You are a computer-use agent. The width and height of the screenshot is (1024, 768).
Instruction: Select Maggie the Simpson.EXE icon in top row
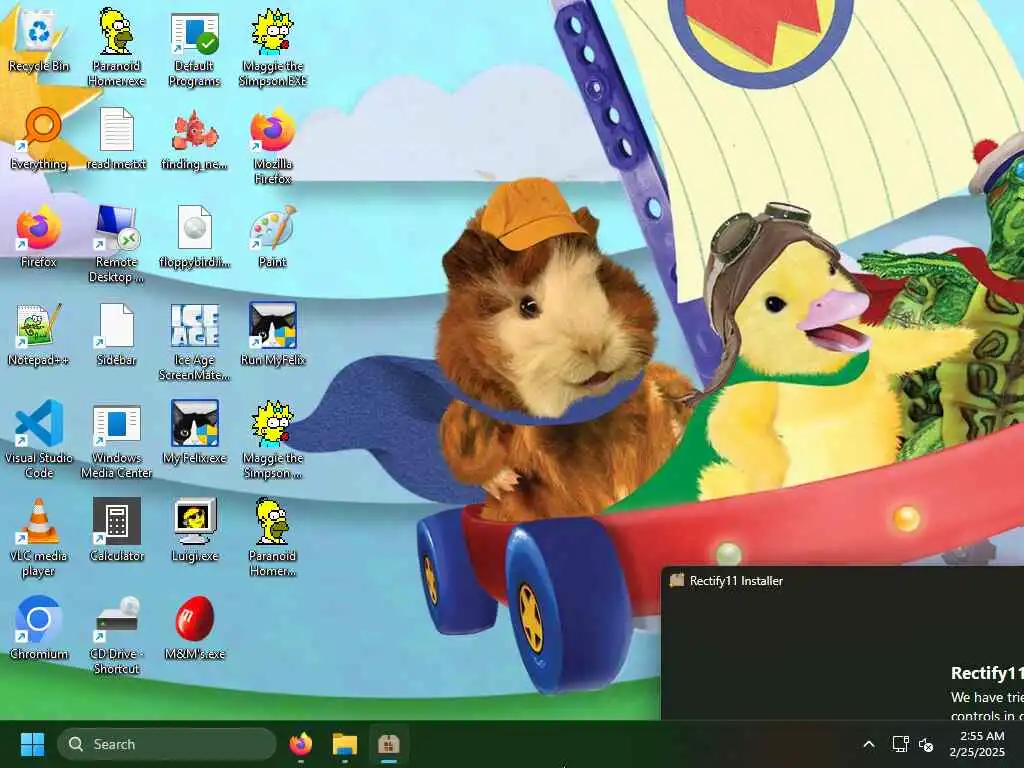click(273, 47)
